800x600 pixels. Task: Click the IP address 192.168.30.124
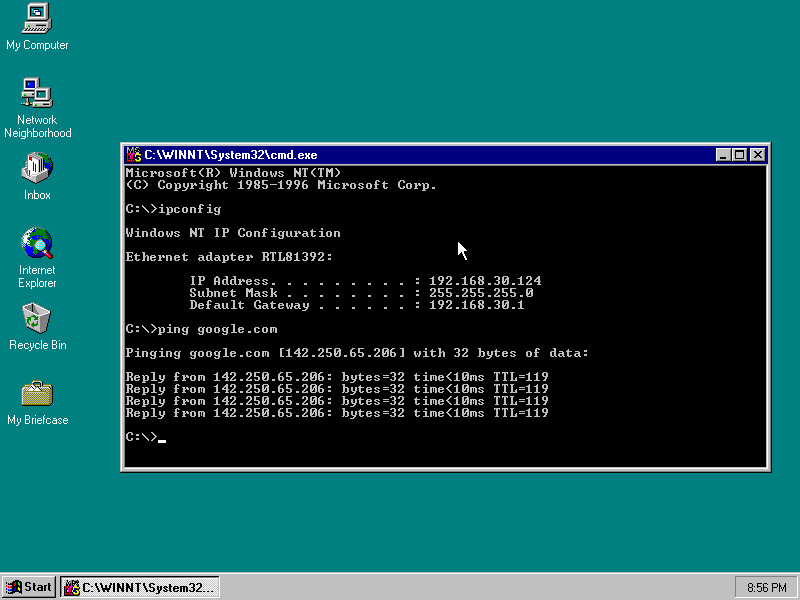point(485,281)
